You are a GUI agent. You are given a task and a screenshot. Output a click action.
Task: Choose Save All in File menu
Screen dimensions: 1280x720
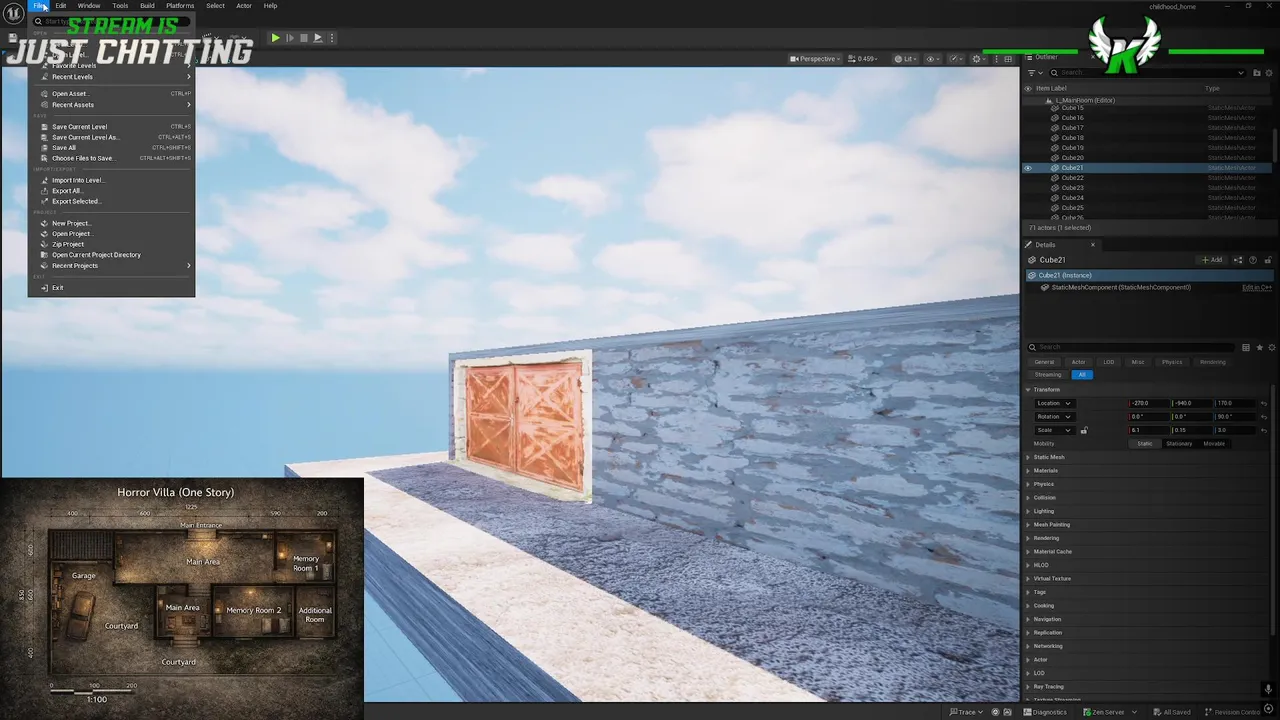pos(111,148)
